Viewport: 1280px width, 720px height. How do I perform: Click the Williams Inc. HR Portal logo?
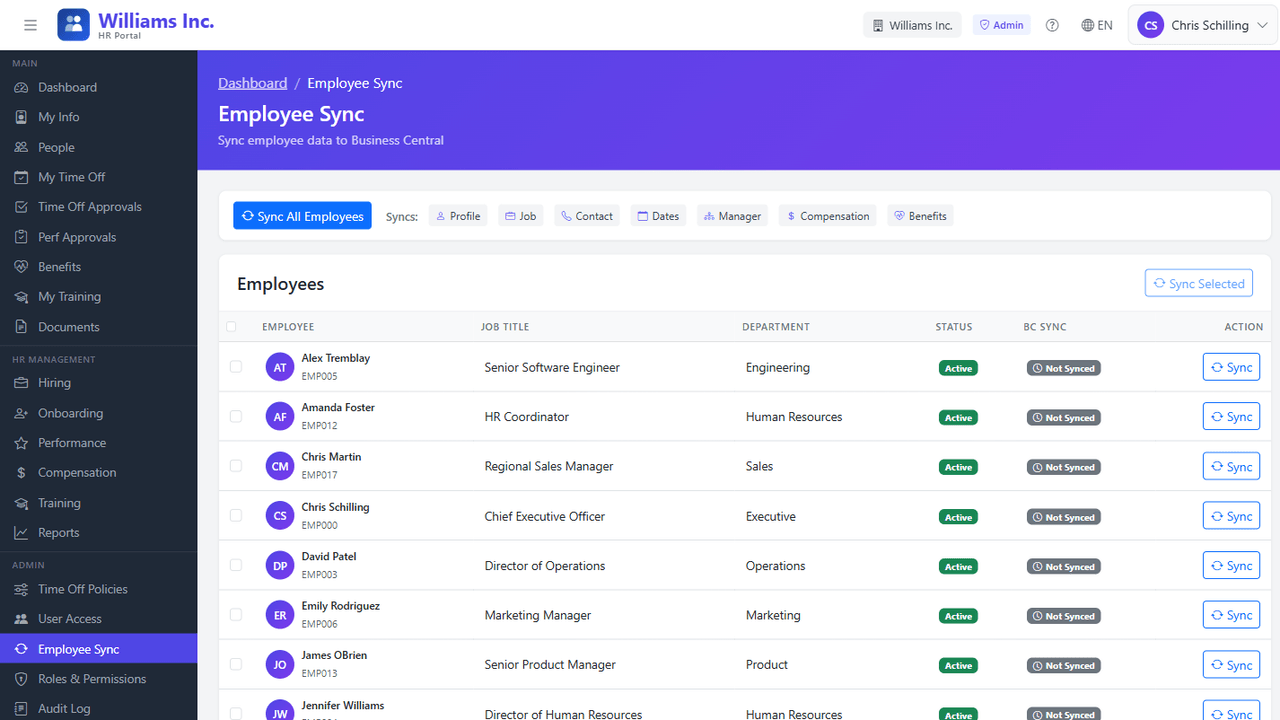[136, 25]
